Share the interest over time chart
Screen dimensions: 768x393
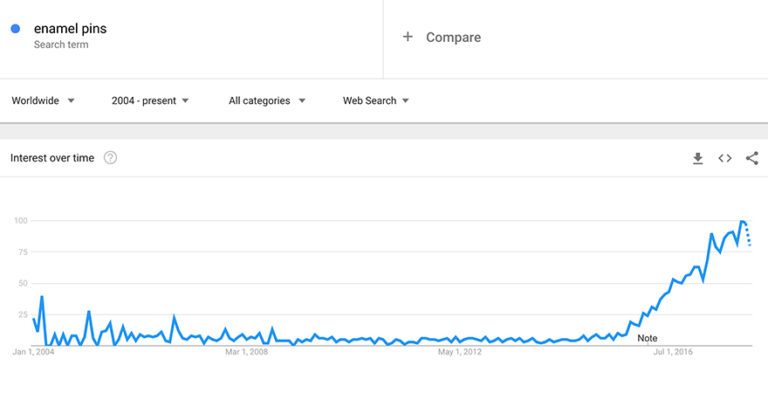(752, 158)
